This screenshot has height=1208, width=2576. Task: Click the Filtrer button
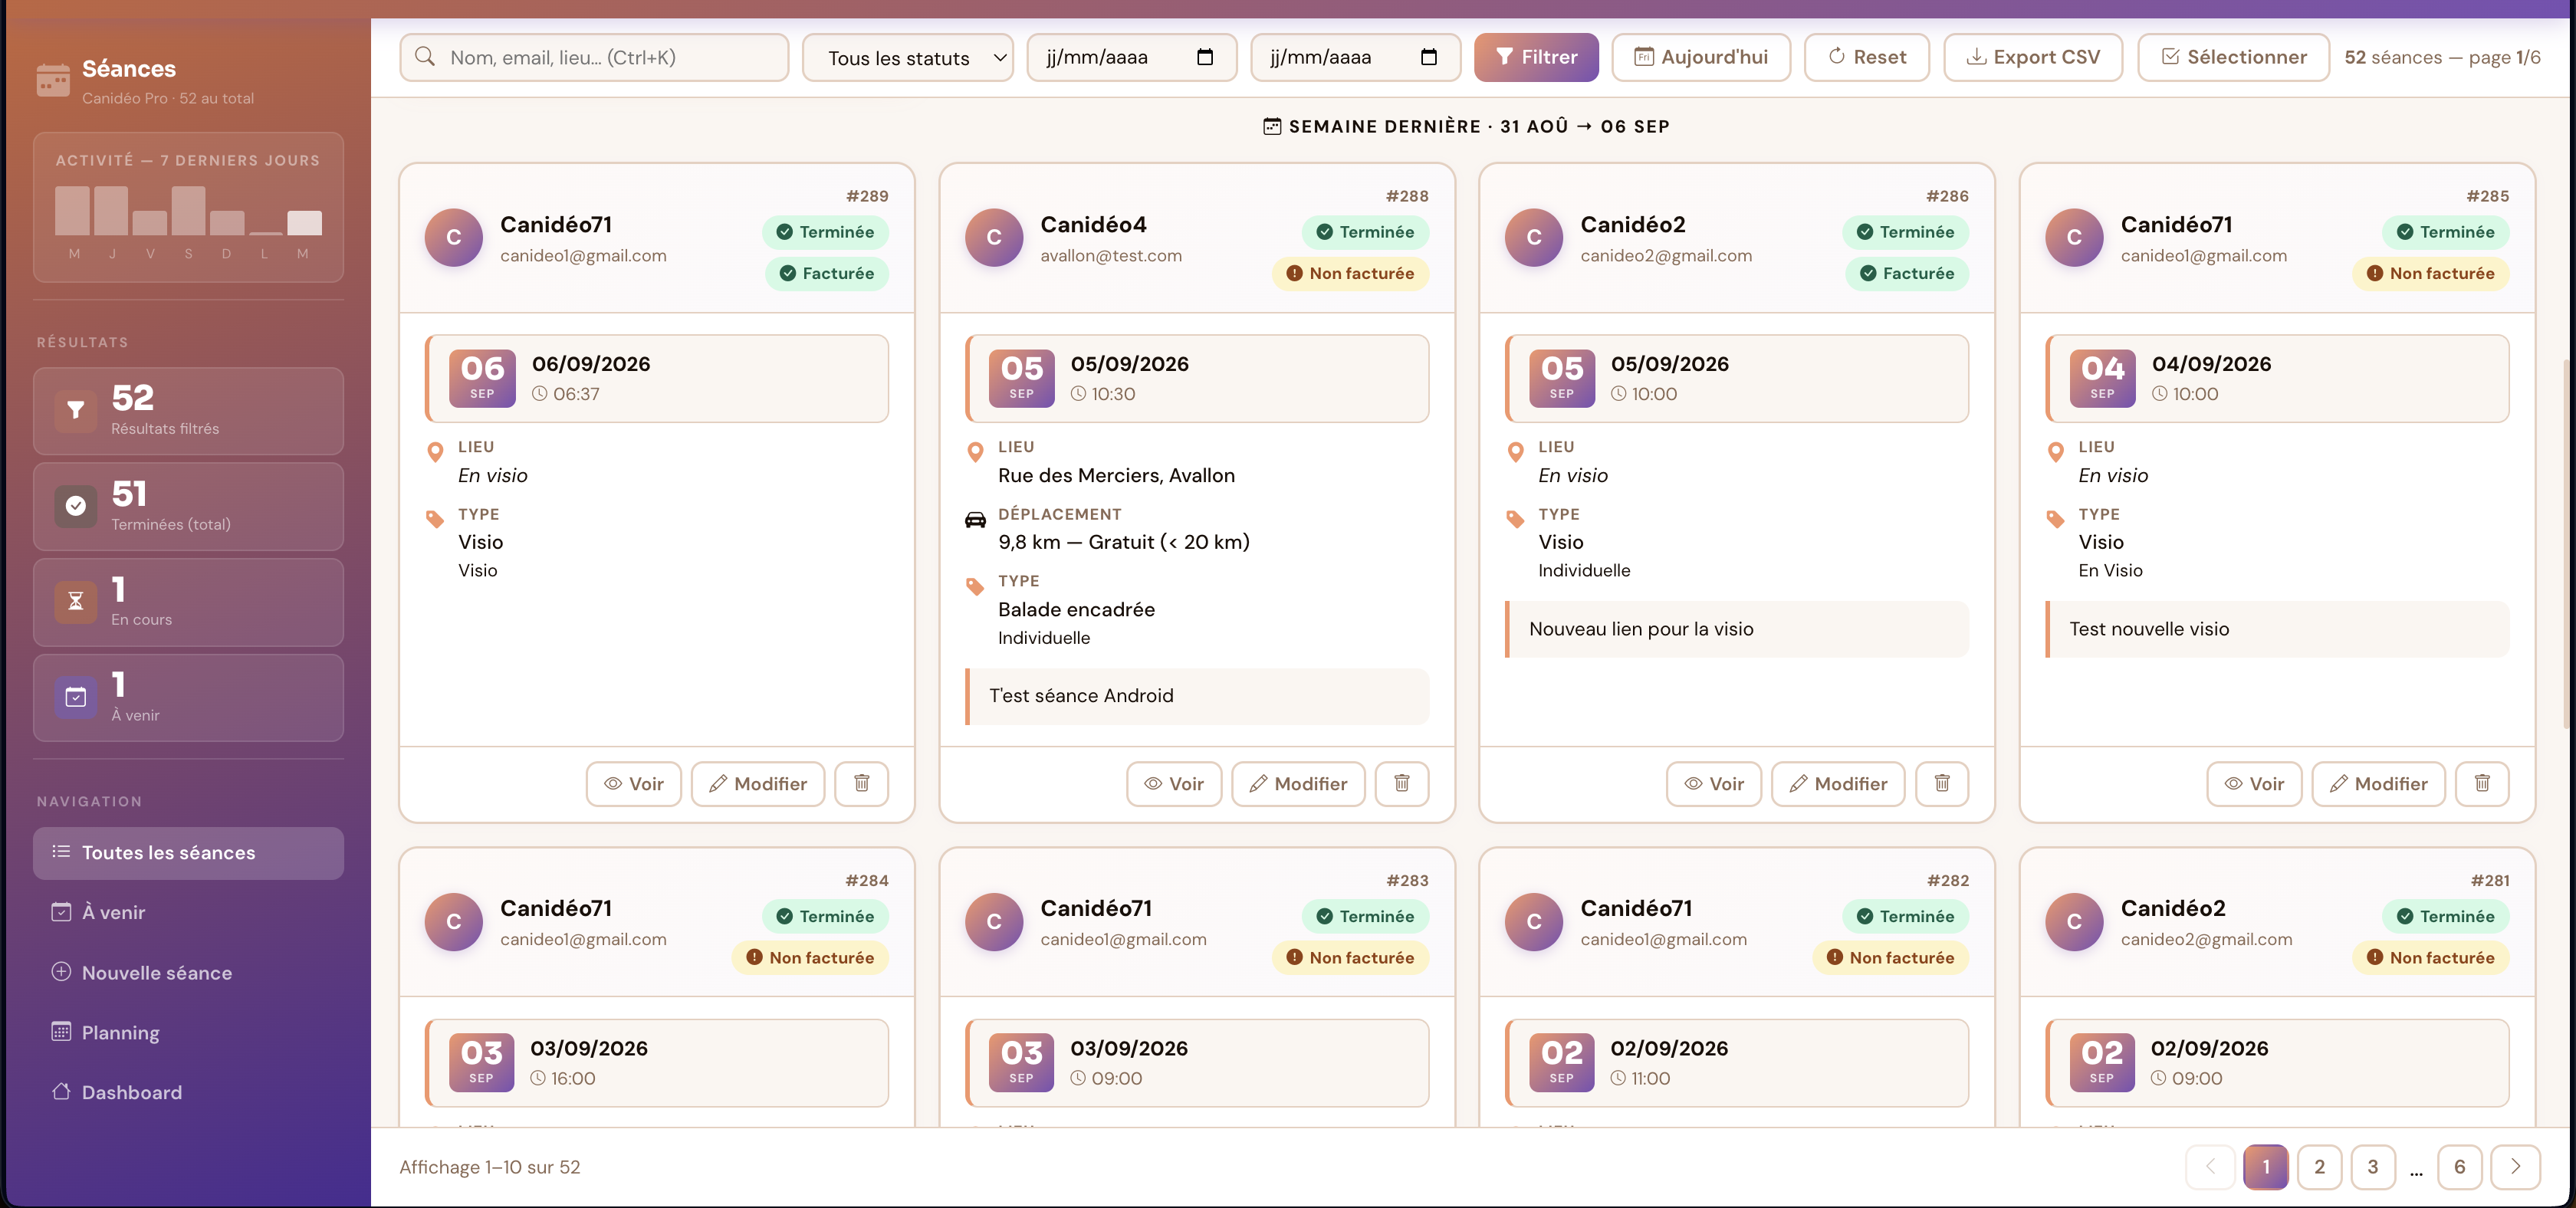(x=1536, y=57)
